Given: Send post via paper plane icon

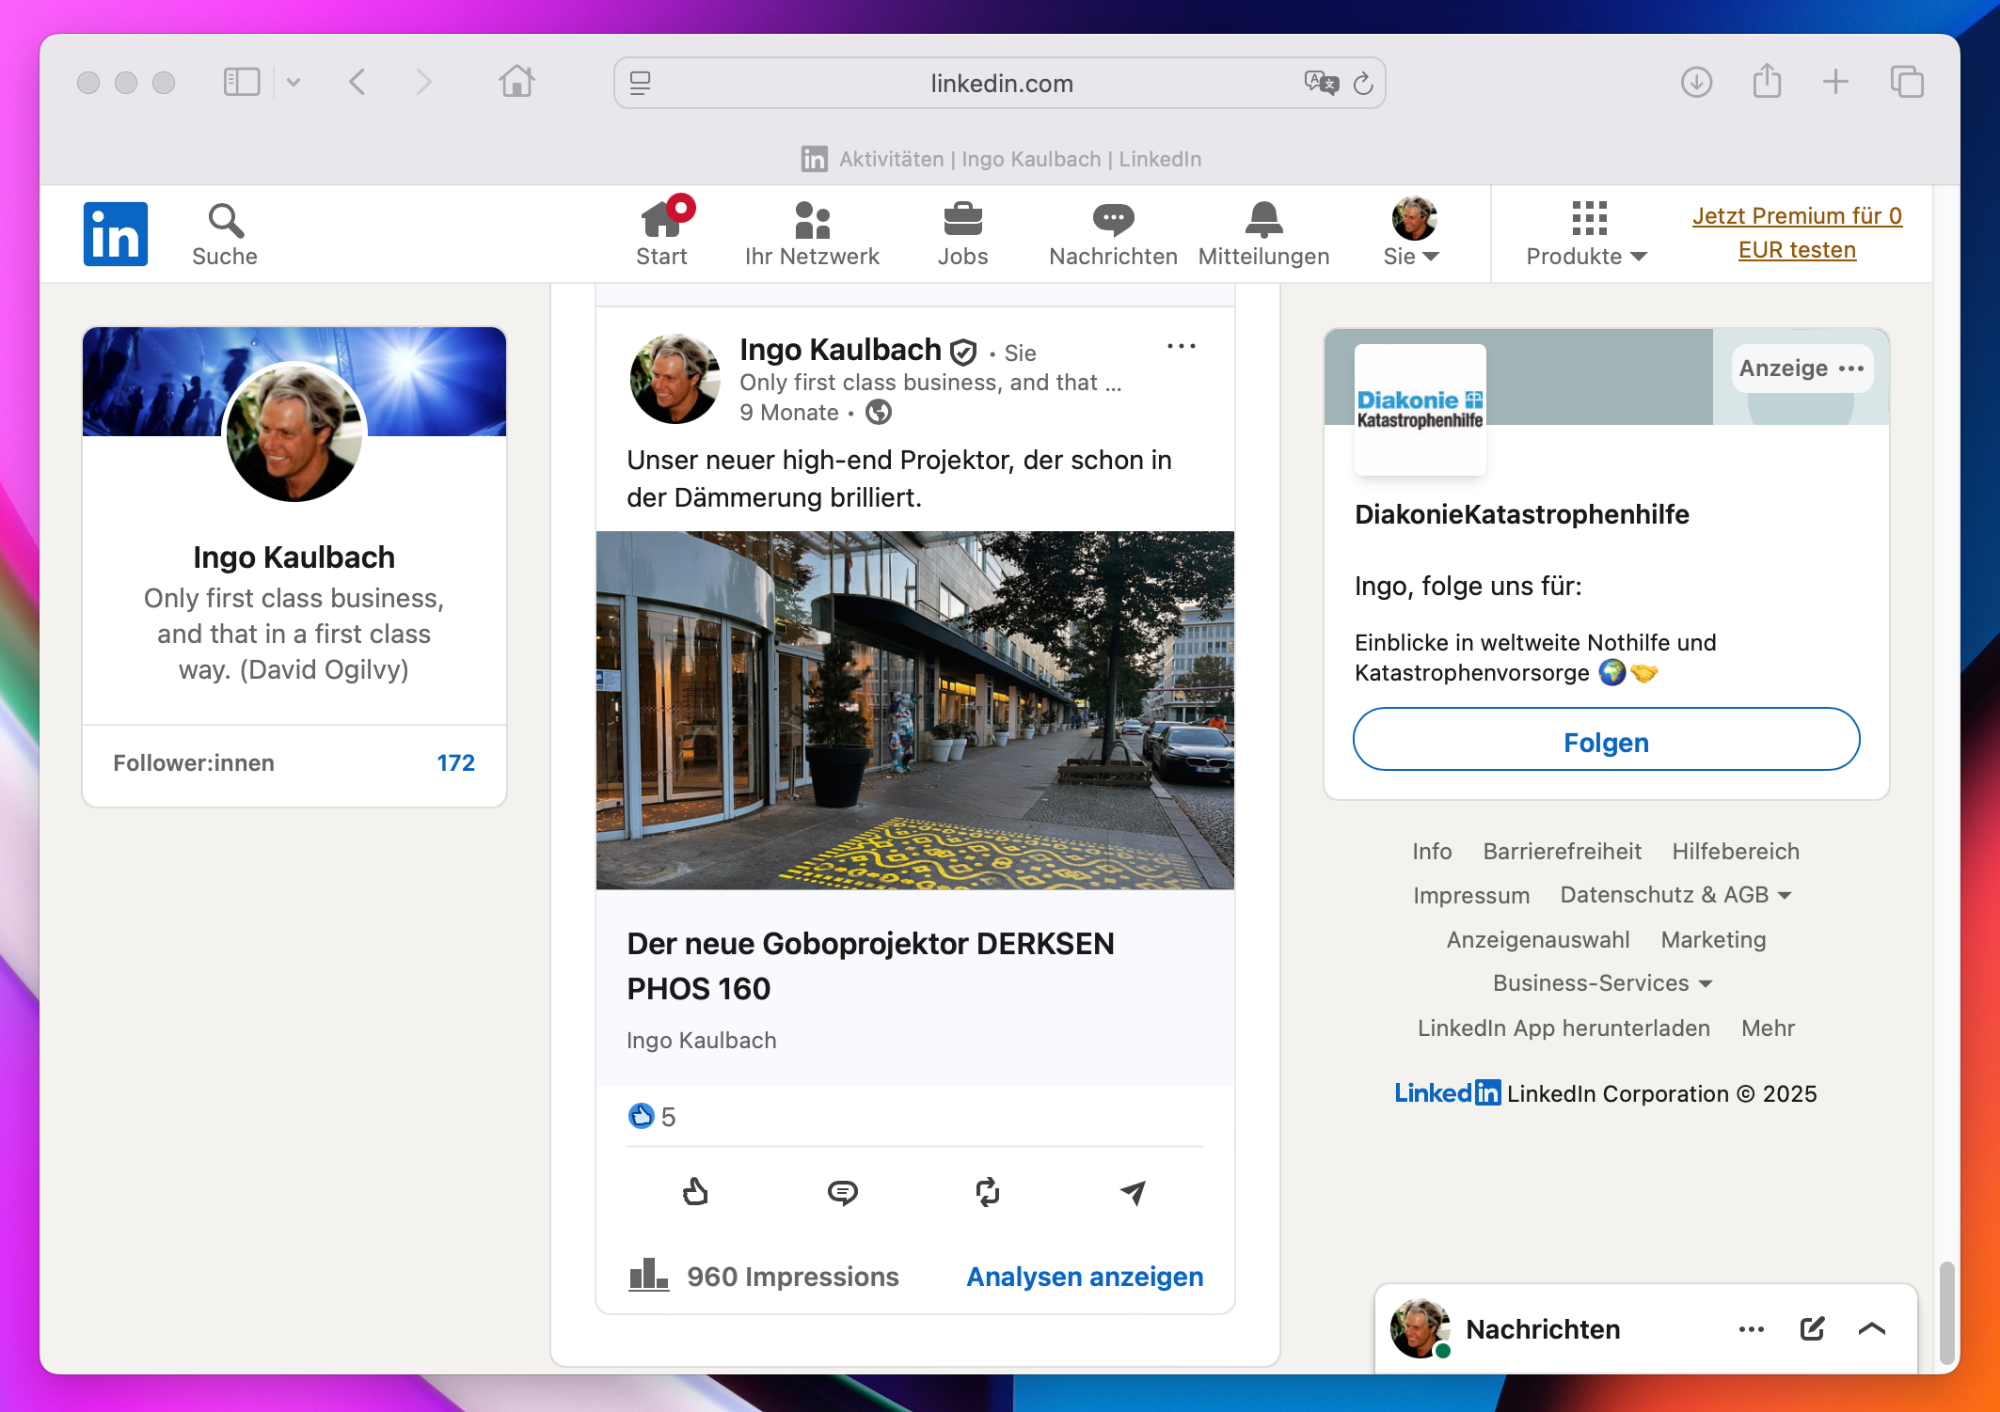Looking at the screenshot, I should (1132, 1191).
